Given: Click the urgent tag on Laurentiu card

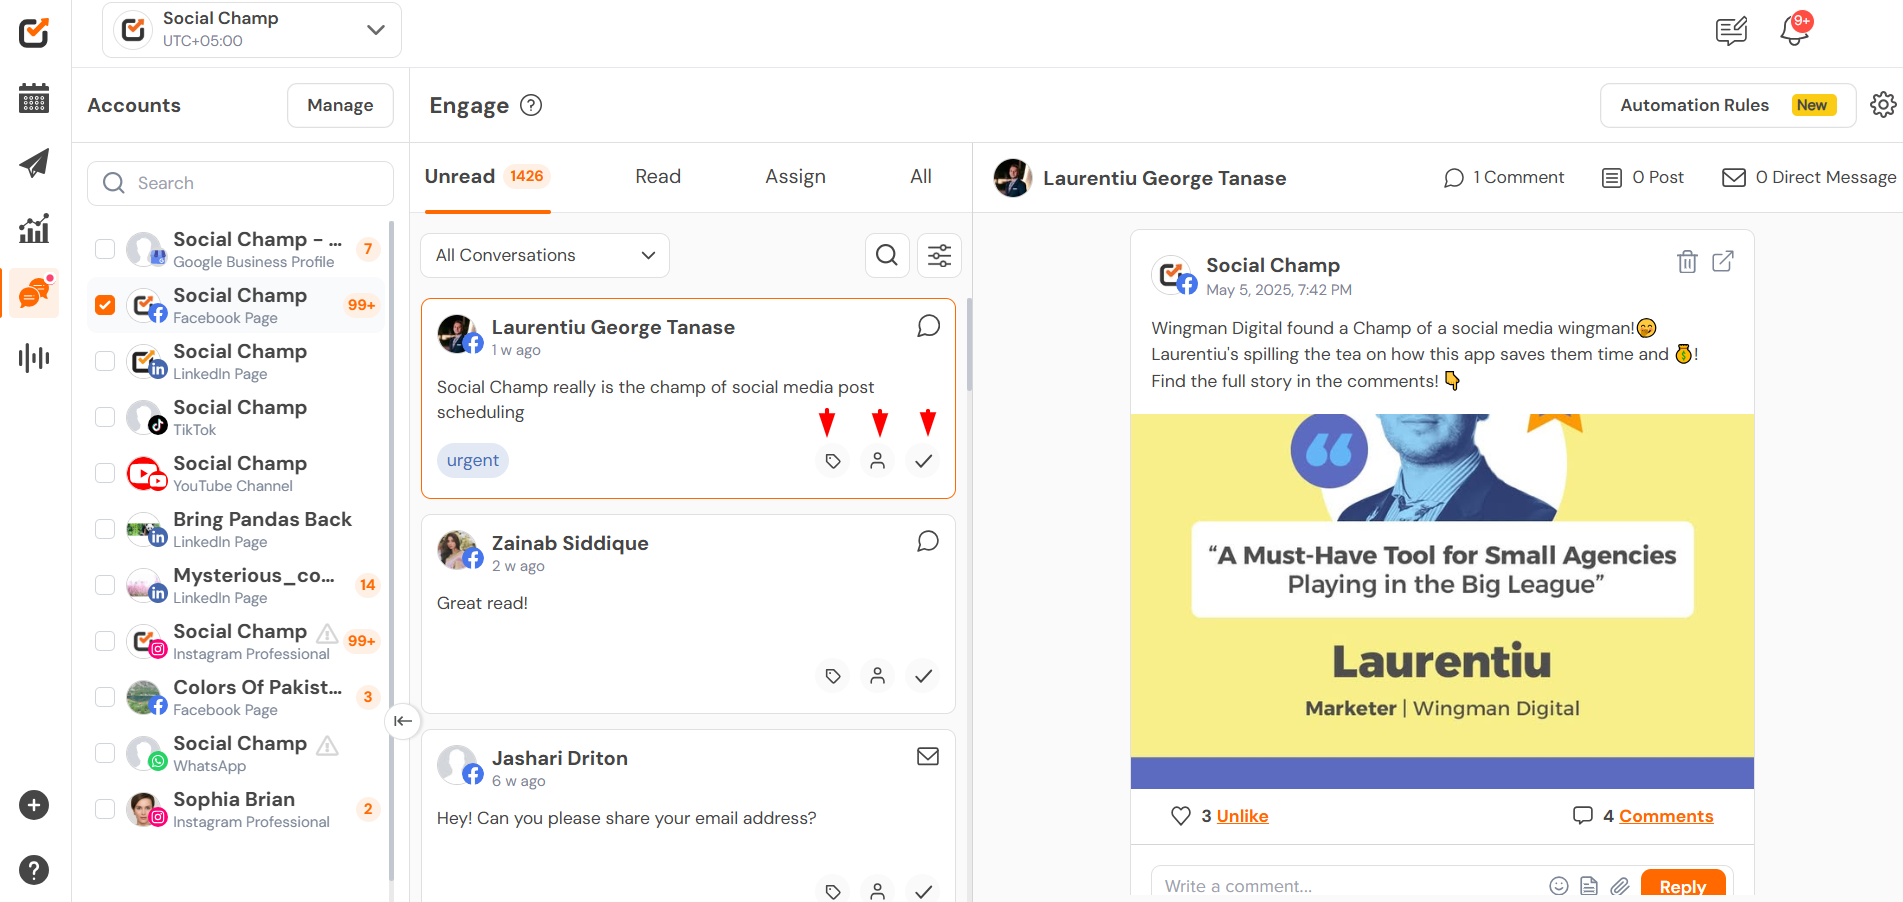Looking at the screenshot, I should pos(472,461).
